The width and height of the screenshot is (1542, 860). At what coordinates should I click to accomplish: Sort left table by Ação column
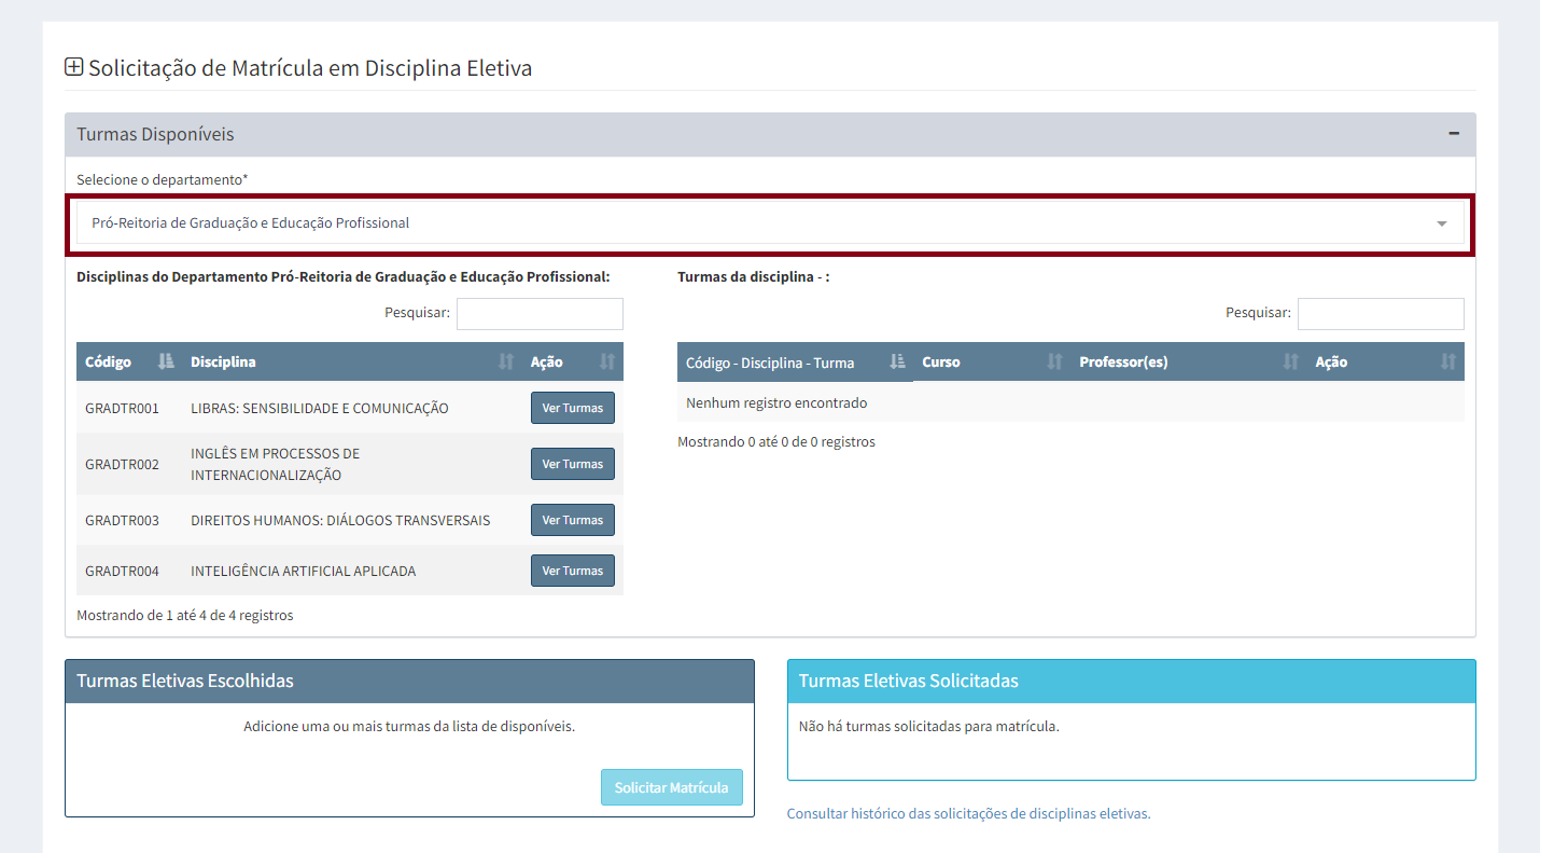[607, 362]
